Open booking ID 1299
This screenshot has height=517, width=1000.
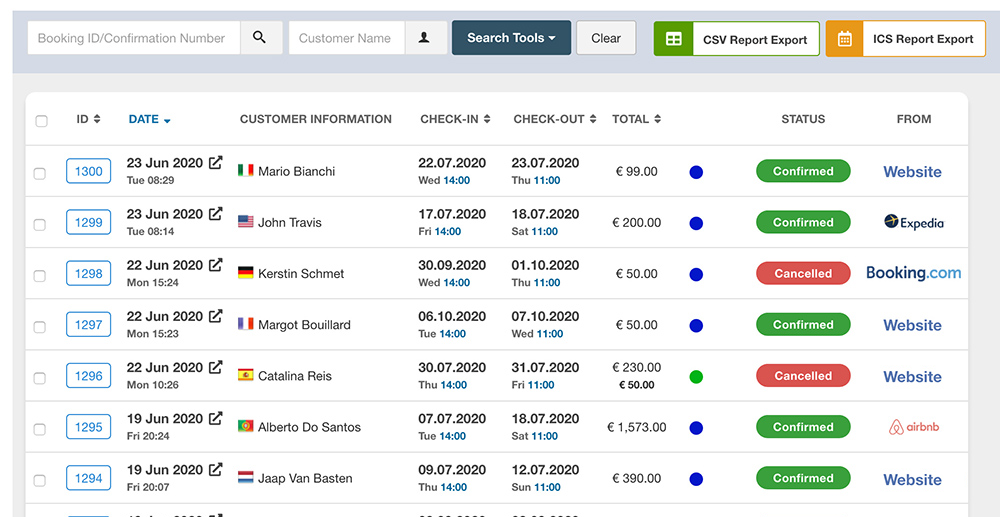point(89,222)
